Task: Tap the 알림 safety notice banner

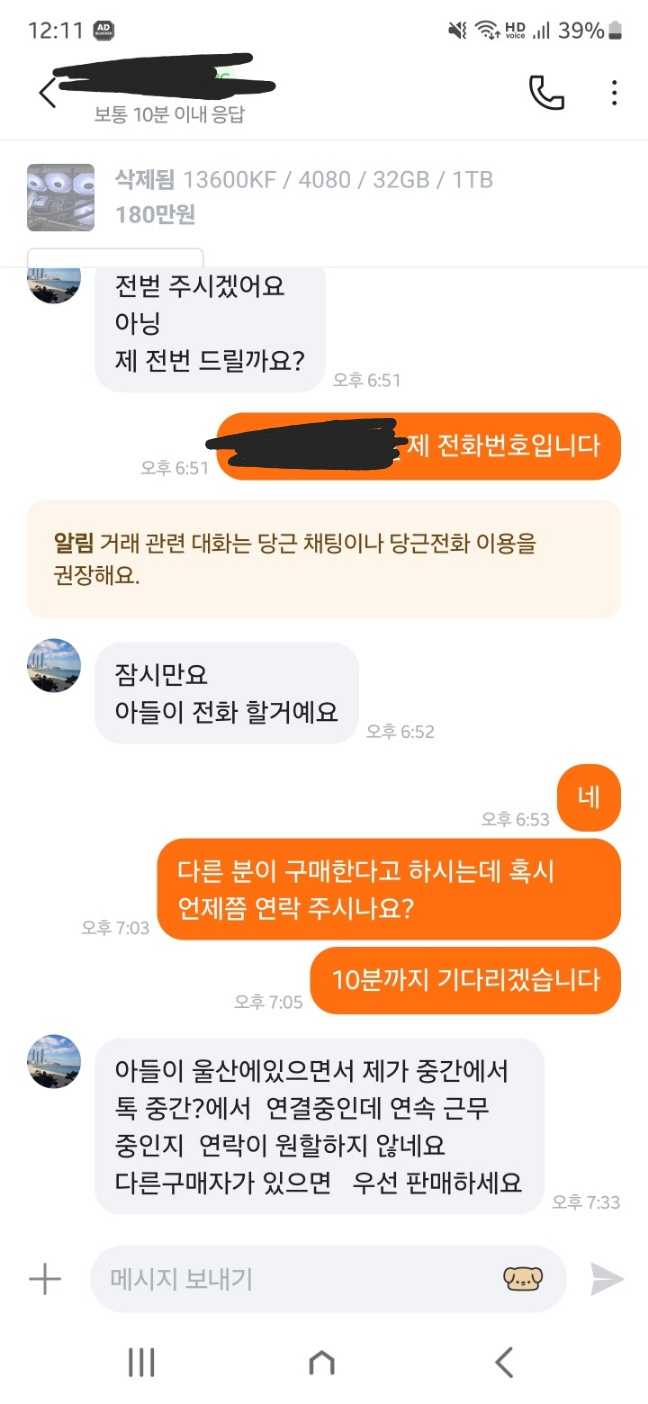Action: click(x=324, y=559)
